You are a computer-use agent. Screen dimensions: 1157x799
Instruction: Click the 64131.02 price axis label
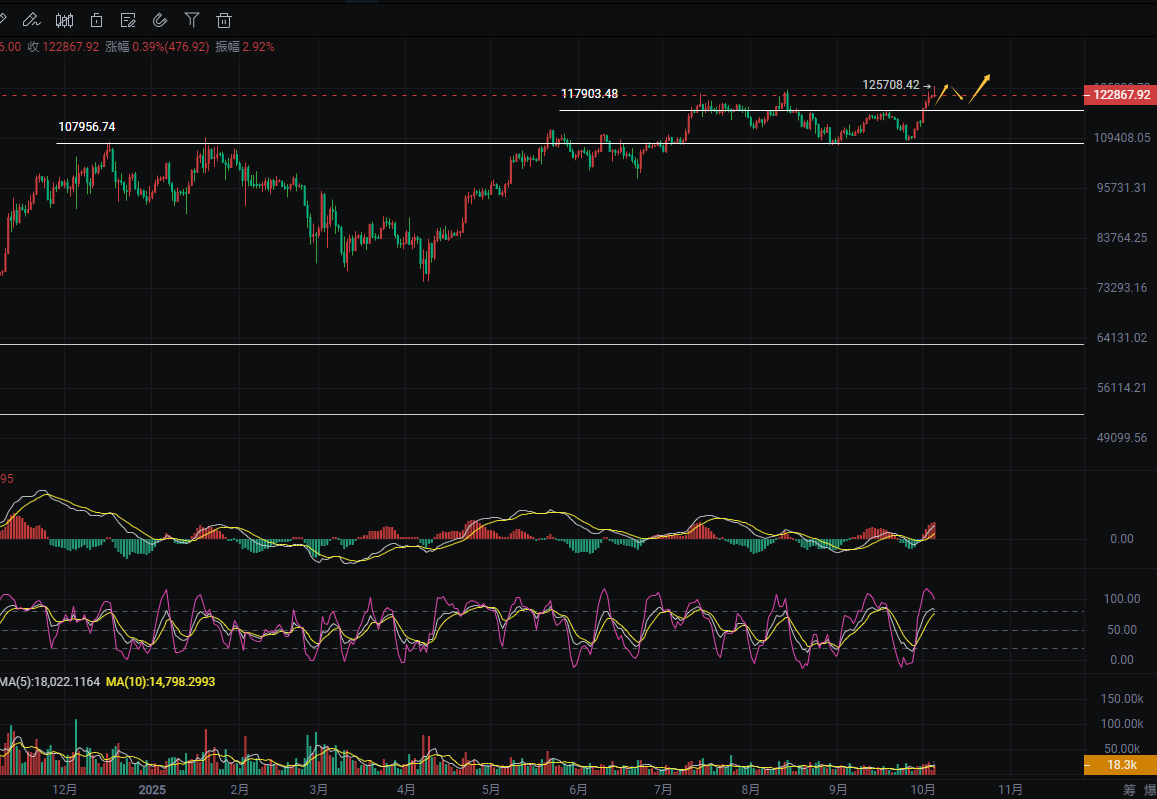click(x=1121, y=338)
